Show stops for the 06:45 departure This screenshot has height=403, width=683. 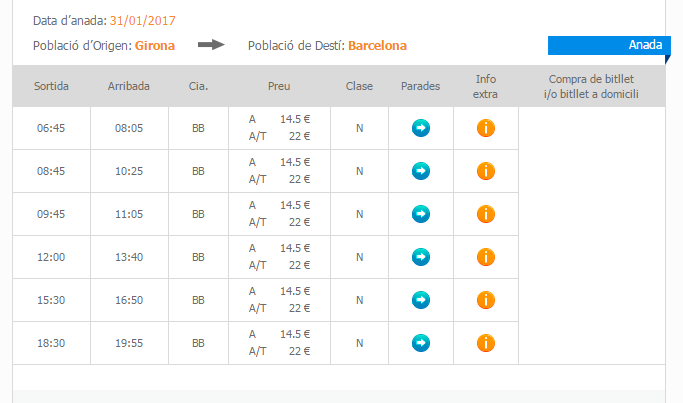[x=421, y=128]
